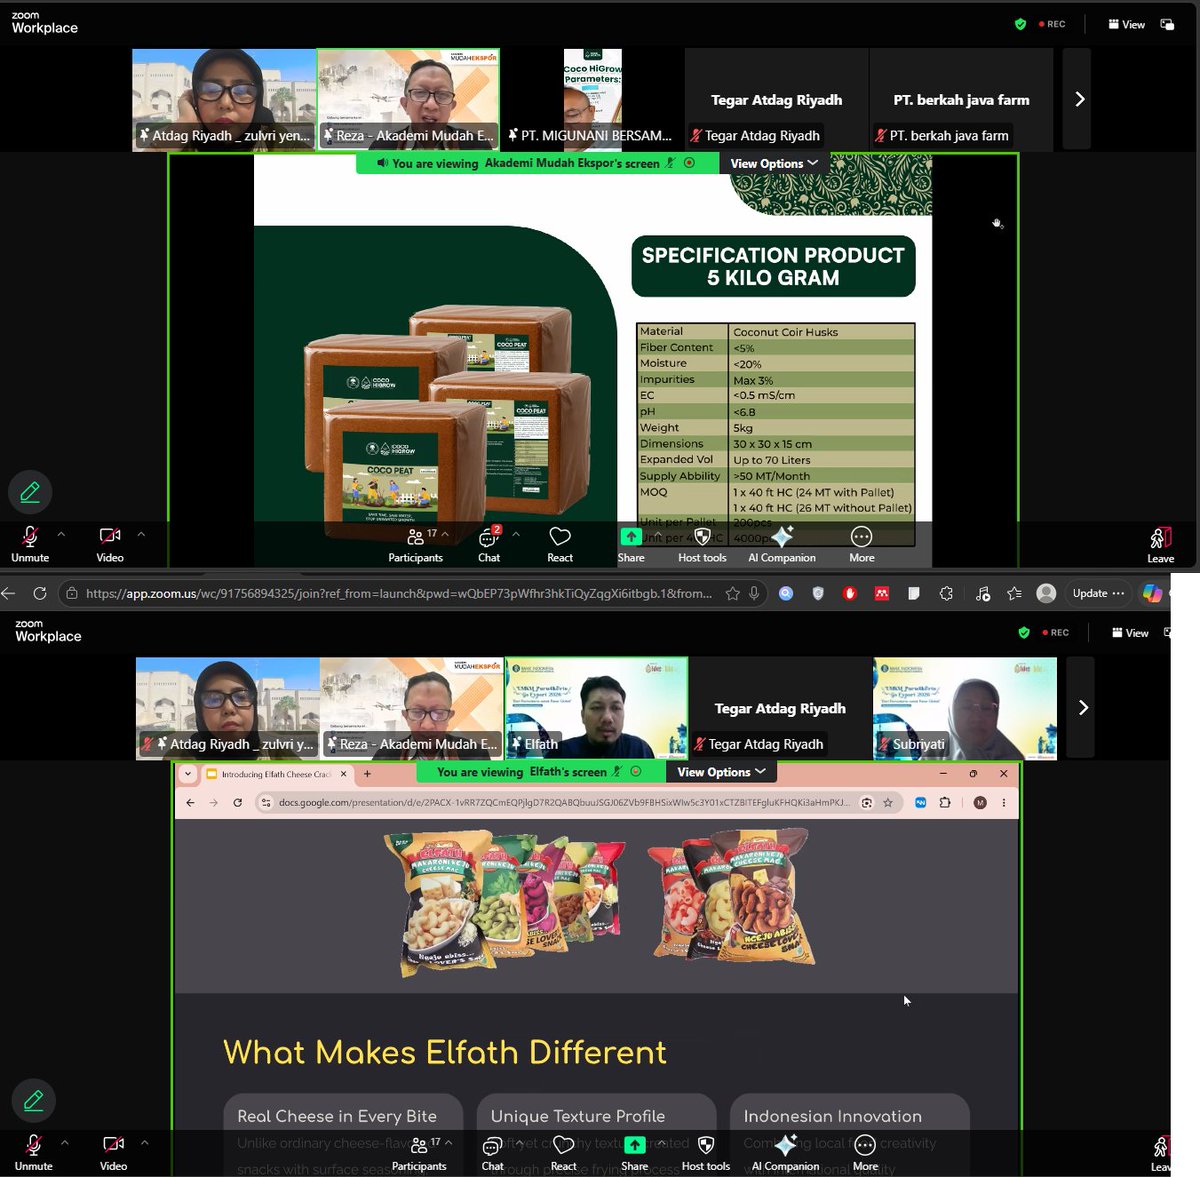
Task: Toggle Video in Elfath's screen window
Action: [x=113, y=1153]
